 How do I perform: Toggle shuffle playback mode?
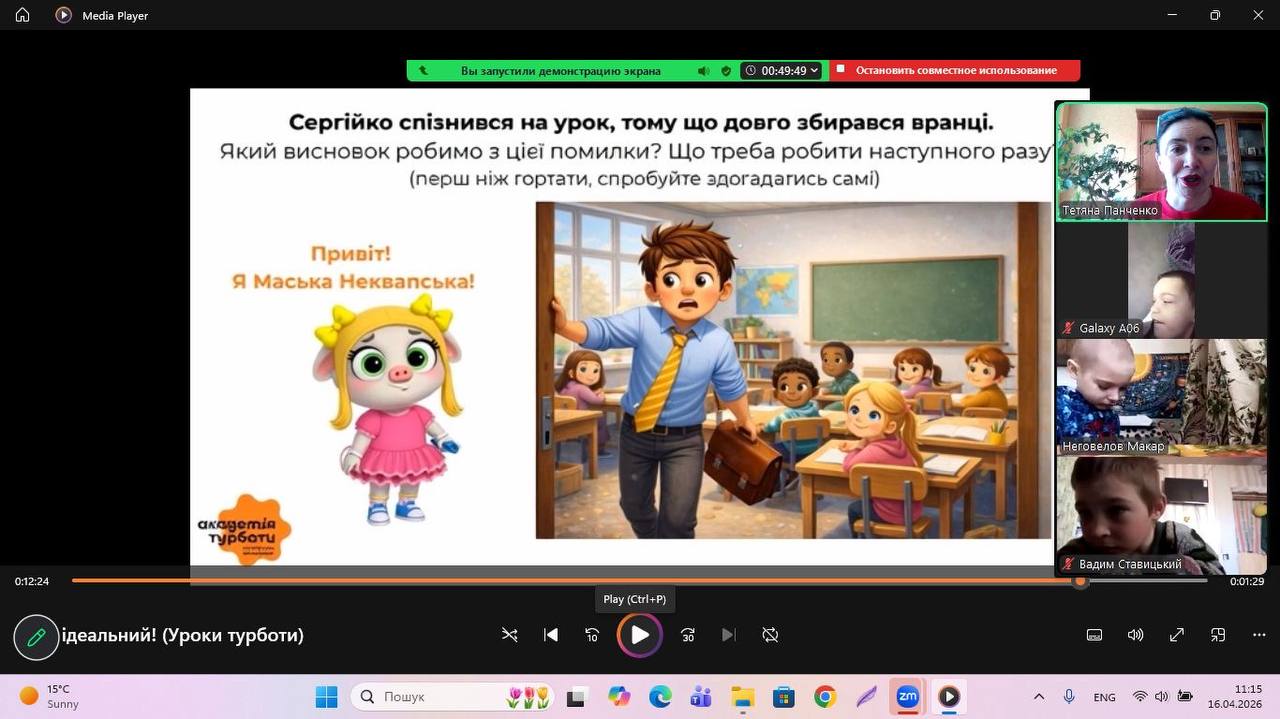point(510,635)
